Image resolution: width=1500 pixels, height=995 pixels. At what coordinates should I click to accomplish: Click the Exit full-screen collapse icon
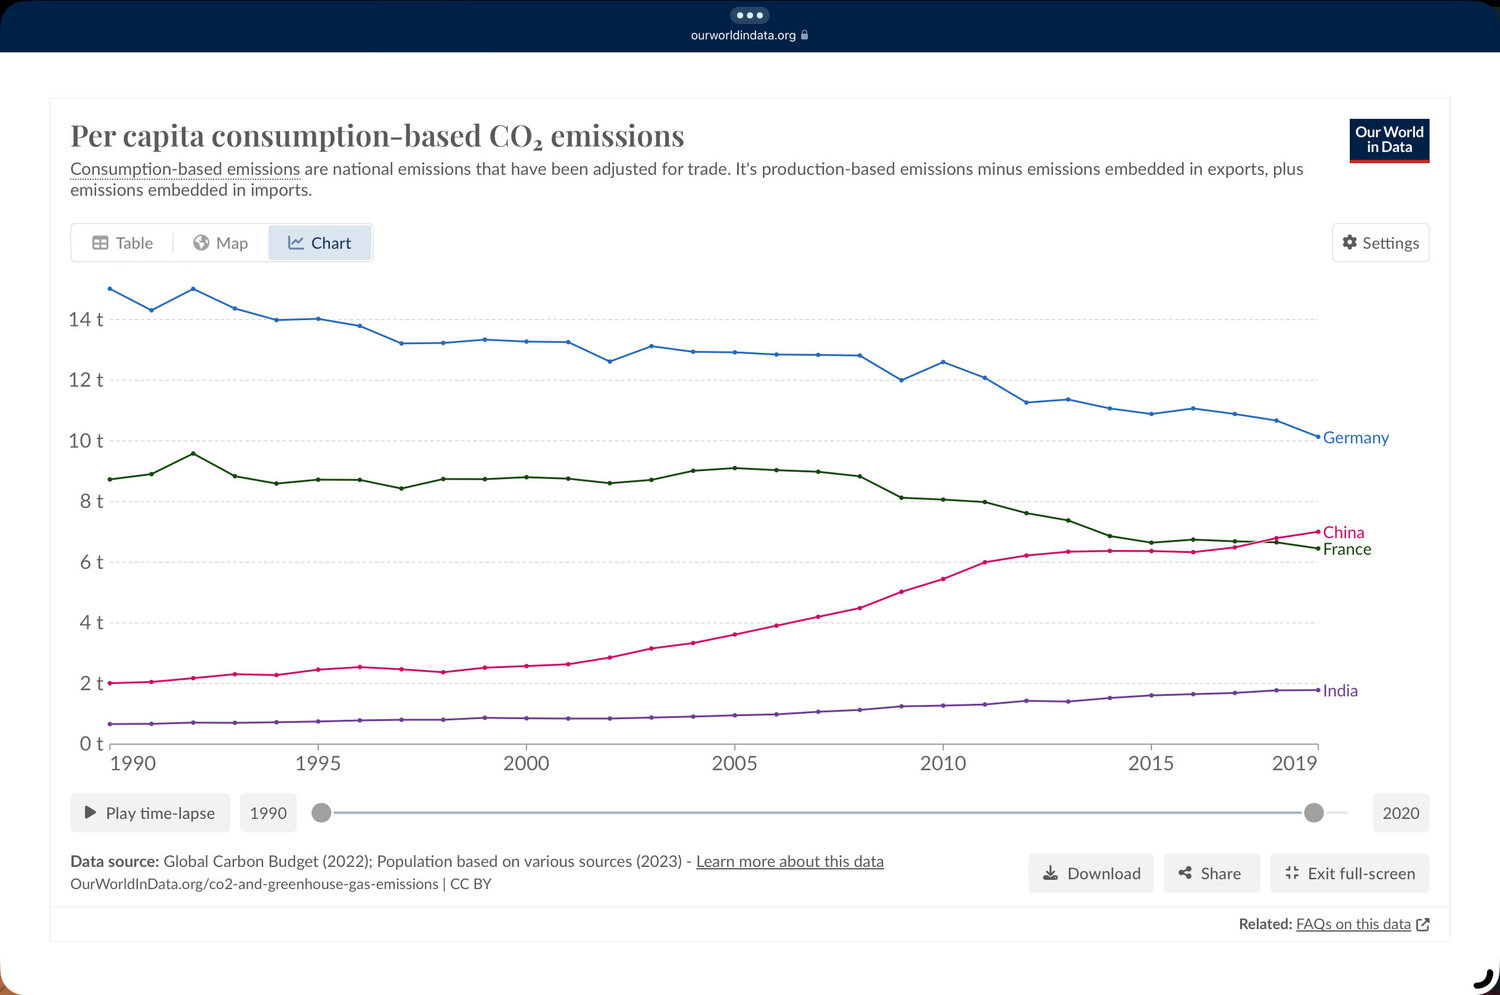[1292, 873]
